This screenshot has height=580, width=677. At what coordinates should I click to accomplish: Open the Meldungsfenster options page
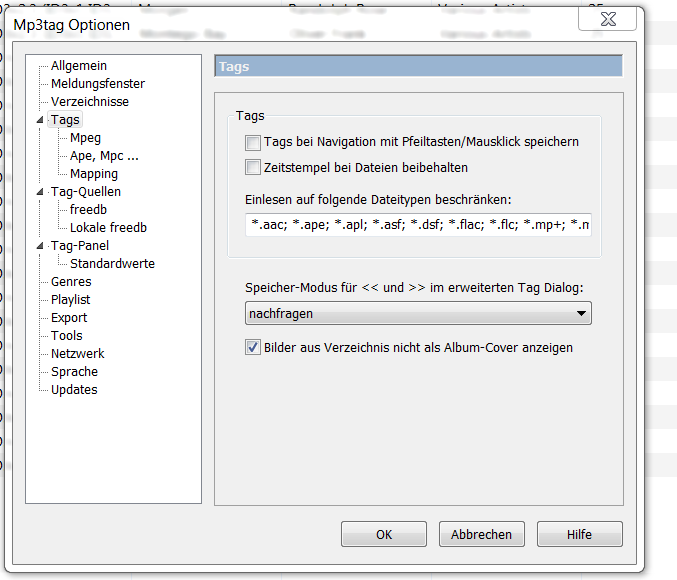pyautogui.click(x=98, y=84)
